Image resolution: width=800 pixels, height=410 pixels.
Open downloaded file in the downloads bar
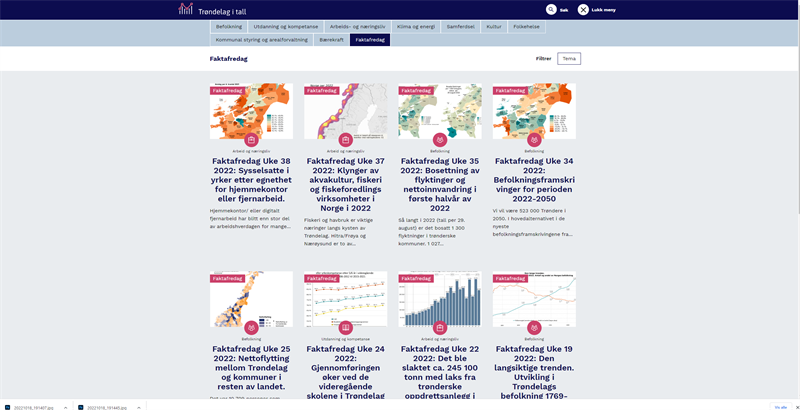[x=35, y=407]
